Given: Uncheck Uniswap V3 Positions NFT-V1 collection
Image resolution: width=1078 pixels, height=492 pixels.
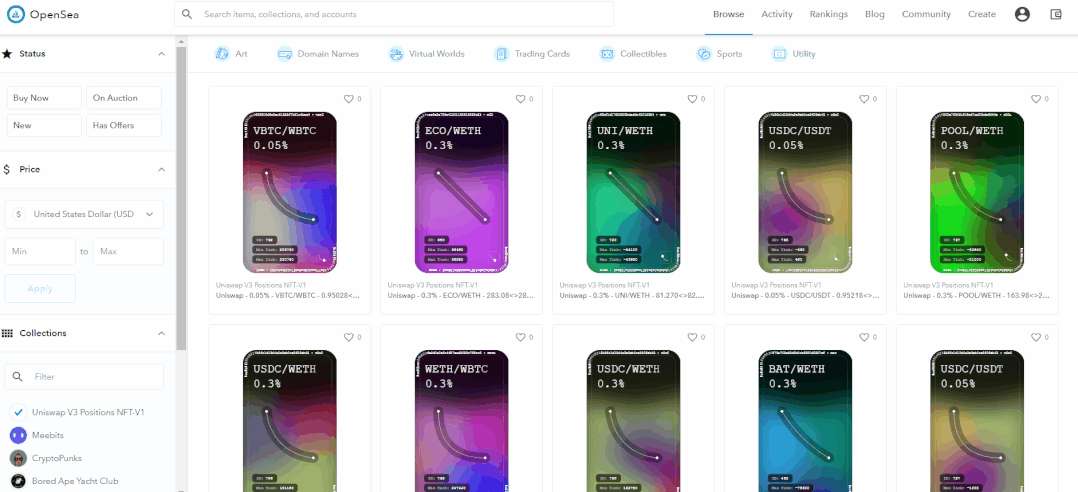Looking at the screenshot, I should (19, 412).
